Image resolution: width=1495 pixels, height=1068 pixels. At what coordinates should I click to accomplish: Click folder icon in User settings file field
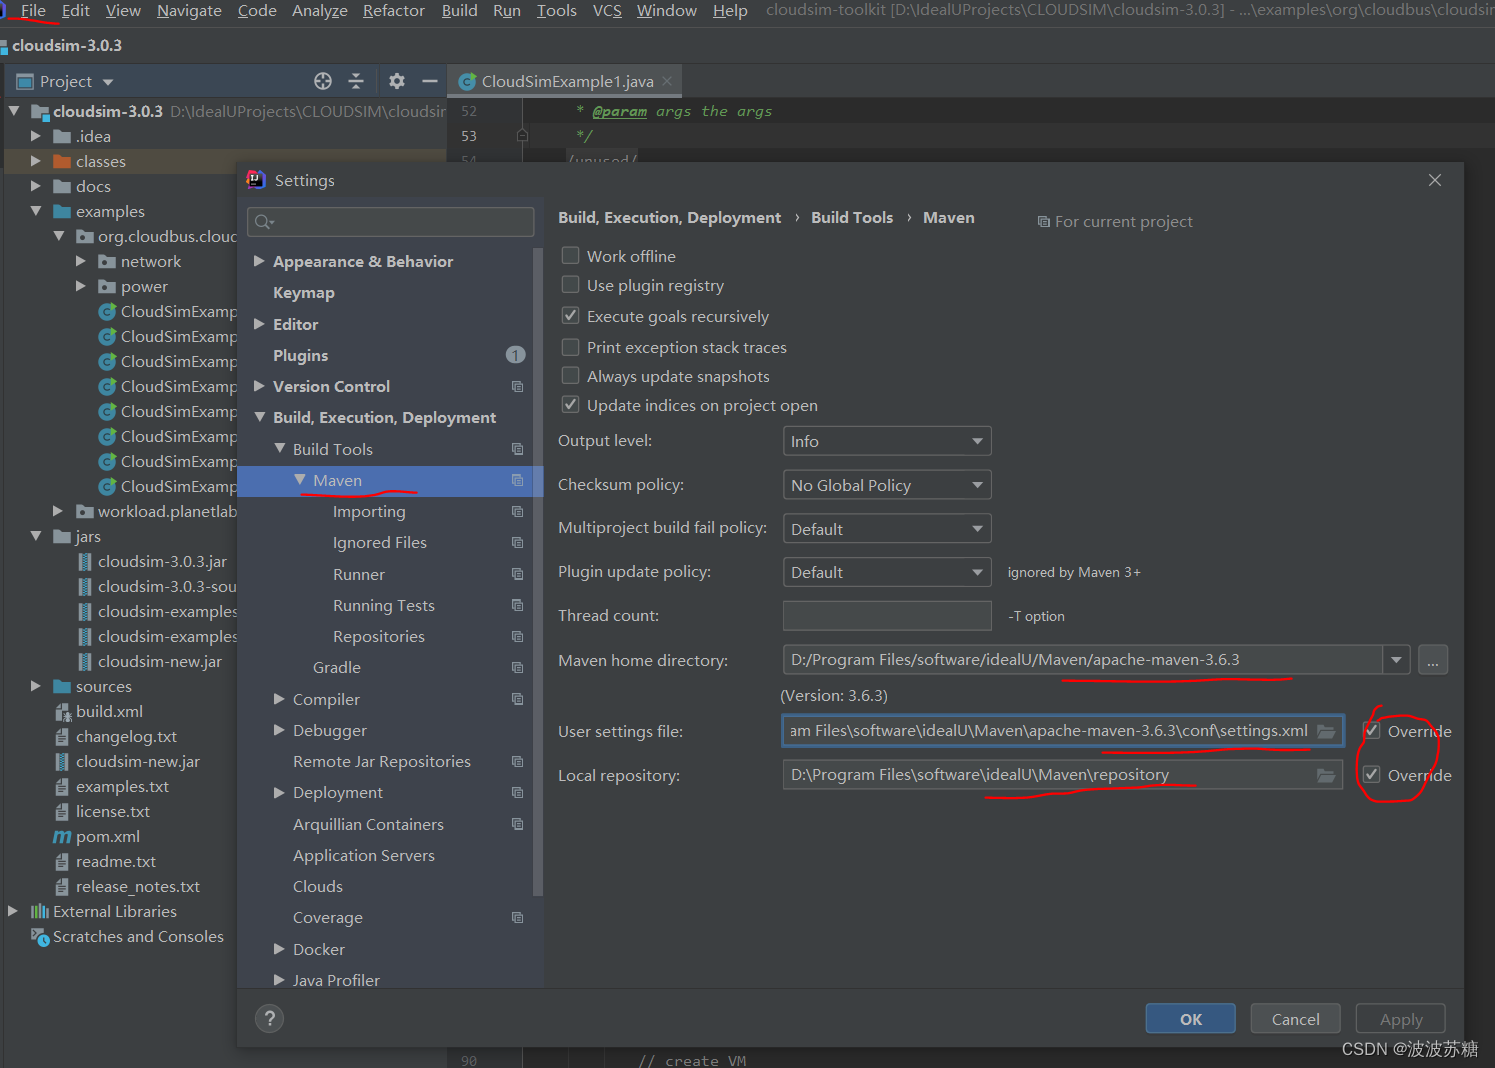[x=1326, y=731]
